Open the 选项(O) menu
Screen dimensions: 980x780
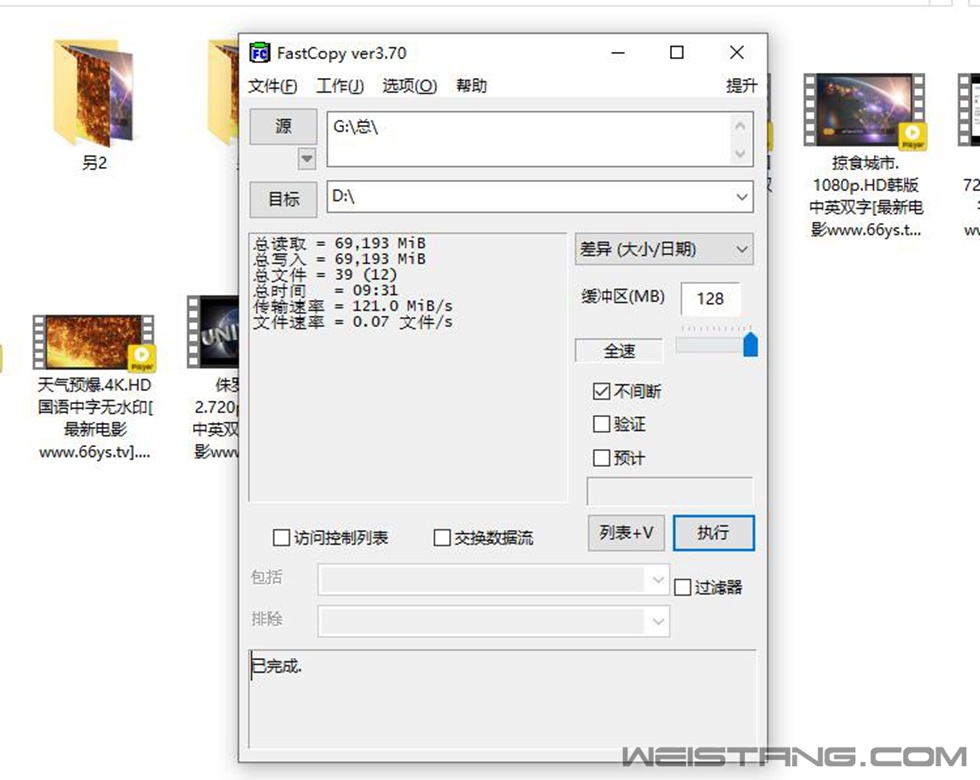(x=409, y=86)
